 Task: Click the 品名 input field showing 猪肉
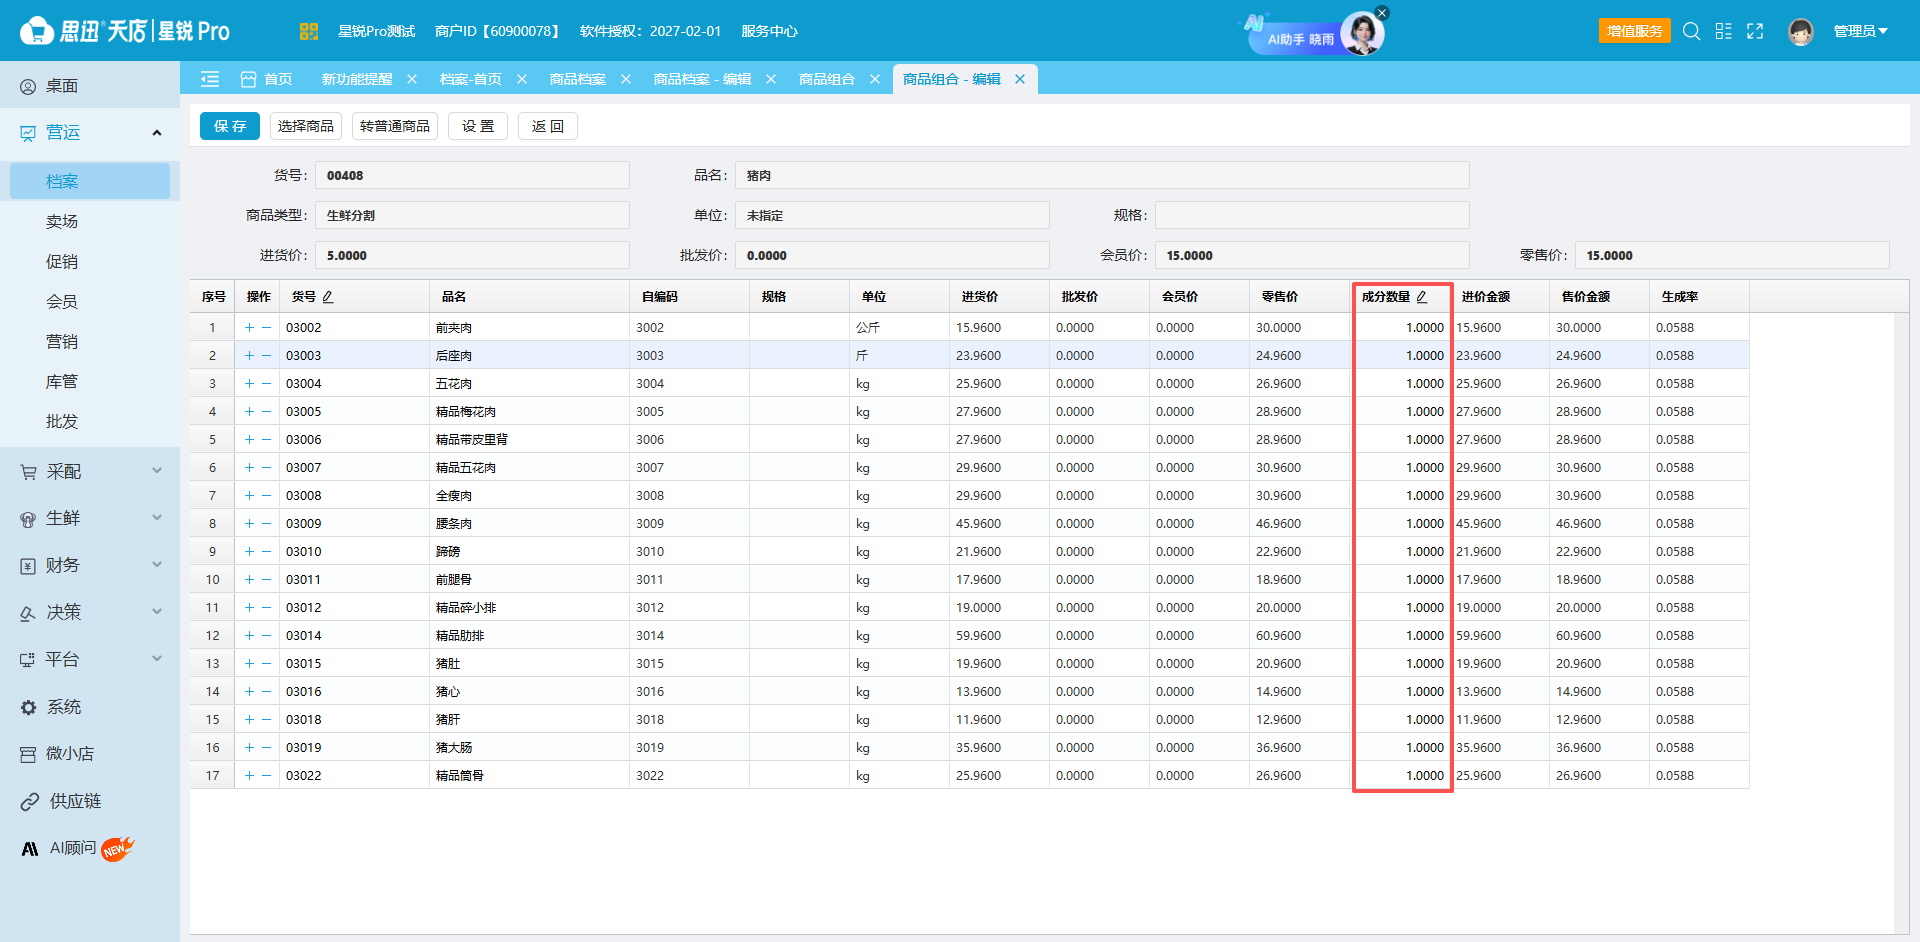[1102, 175]
